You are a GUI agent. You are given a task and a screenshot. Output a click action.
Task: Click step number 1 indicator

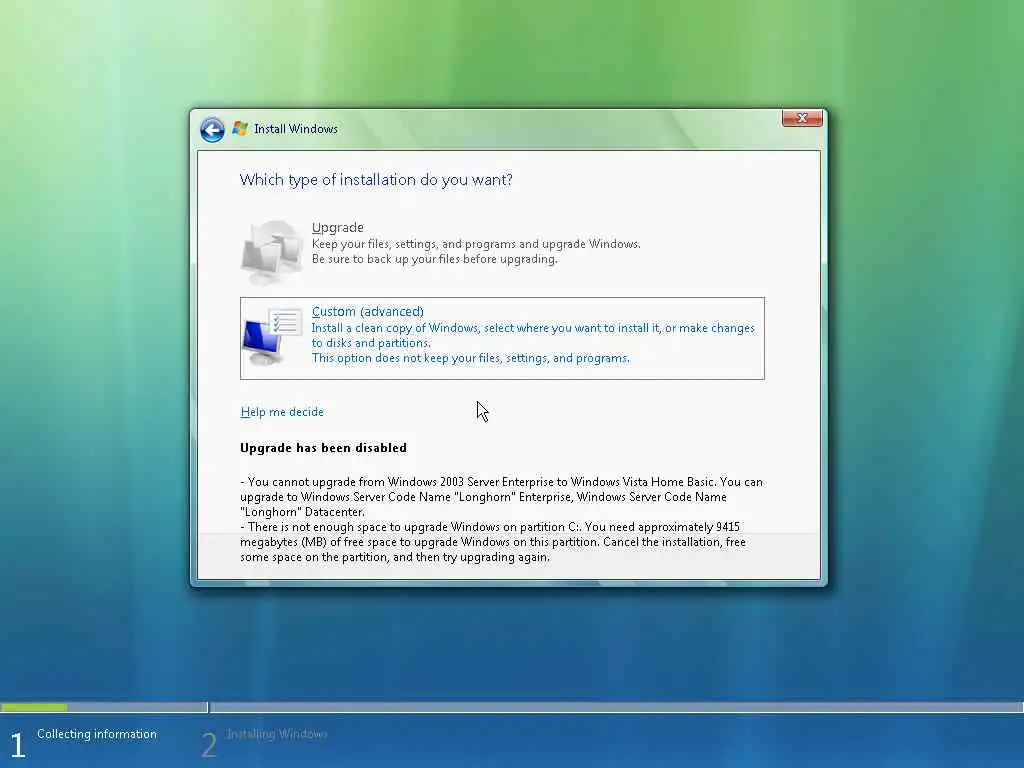pos(18,745)
